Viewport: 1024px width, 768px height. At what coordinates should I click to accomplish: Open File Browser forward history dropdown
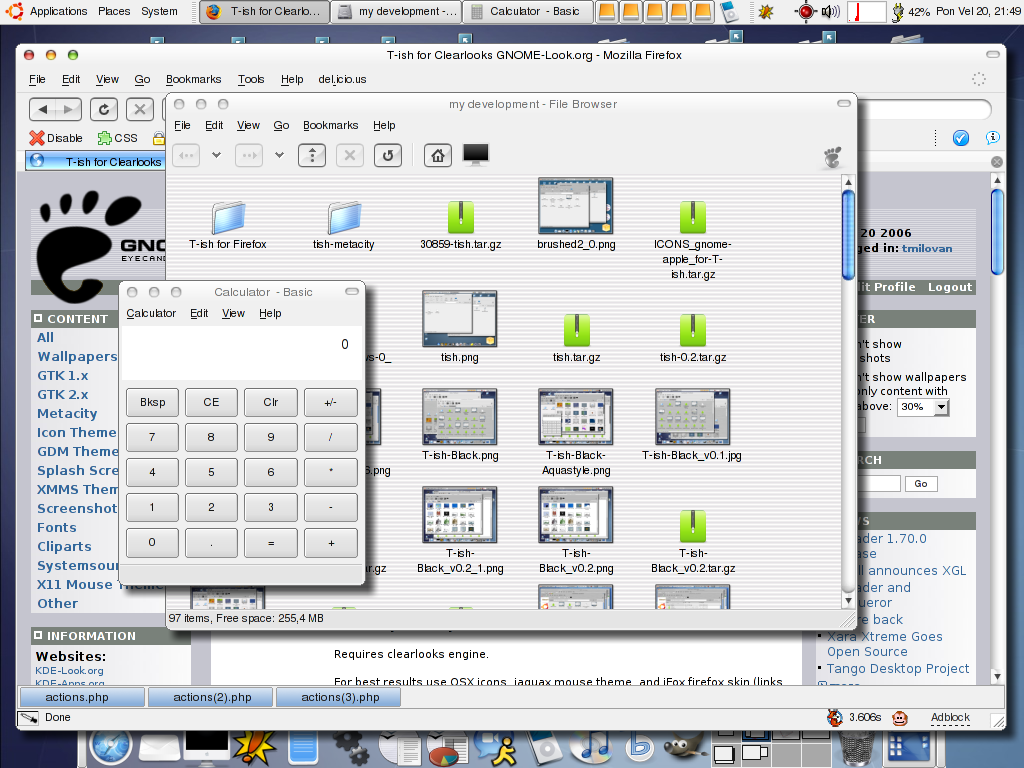pyautogui.click(x=279, y=155)
